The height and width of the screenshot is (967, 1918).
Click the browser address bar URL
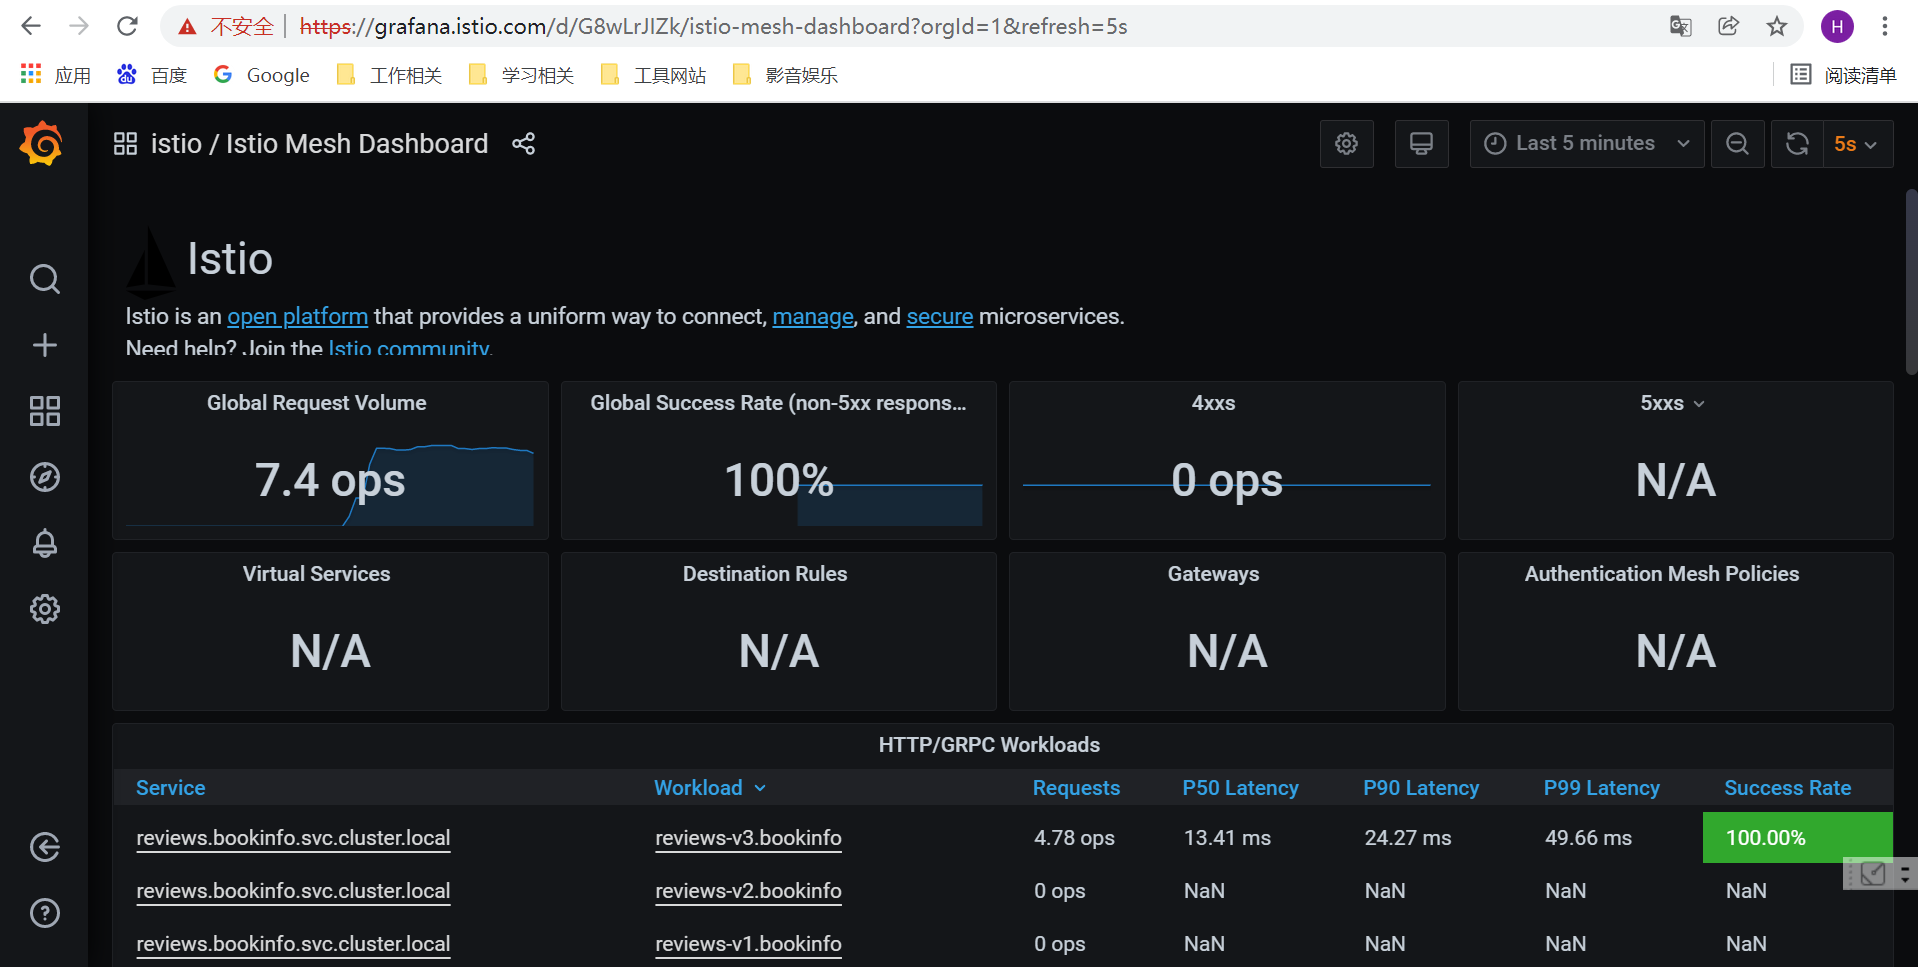pos(700,26)
